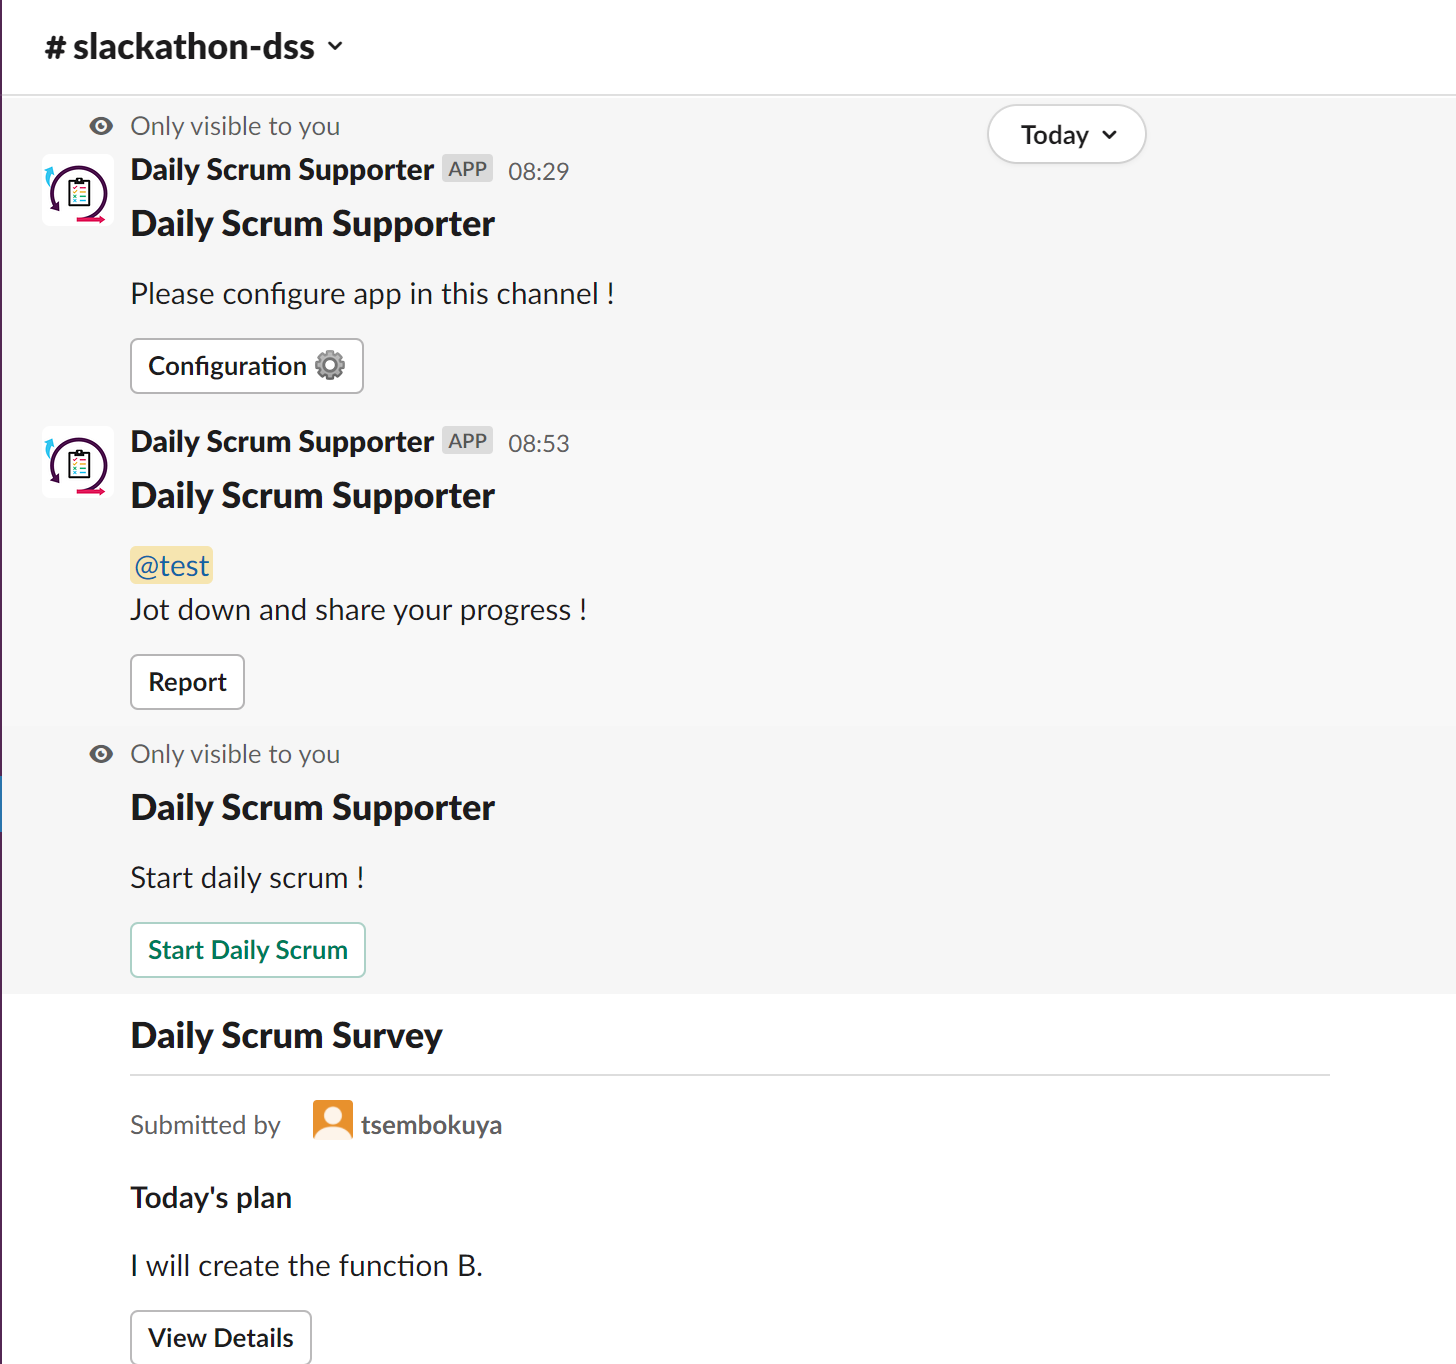Screen dimensions: 1456x1364
Task: Click the chevron beside the channel title
Action: pos(335,46)
